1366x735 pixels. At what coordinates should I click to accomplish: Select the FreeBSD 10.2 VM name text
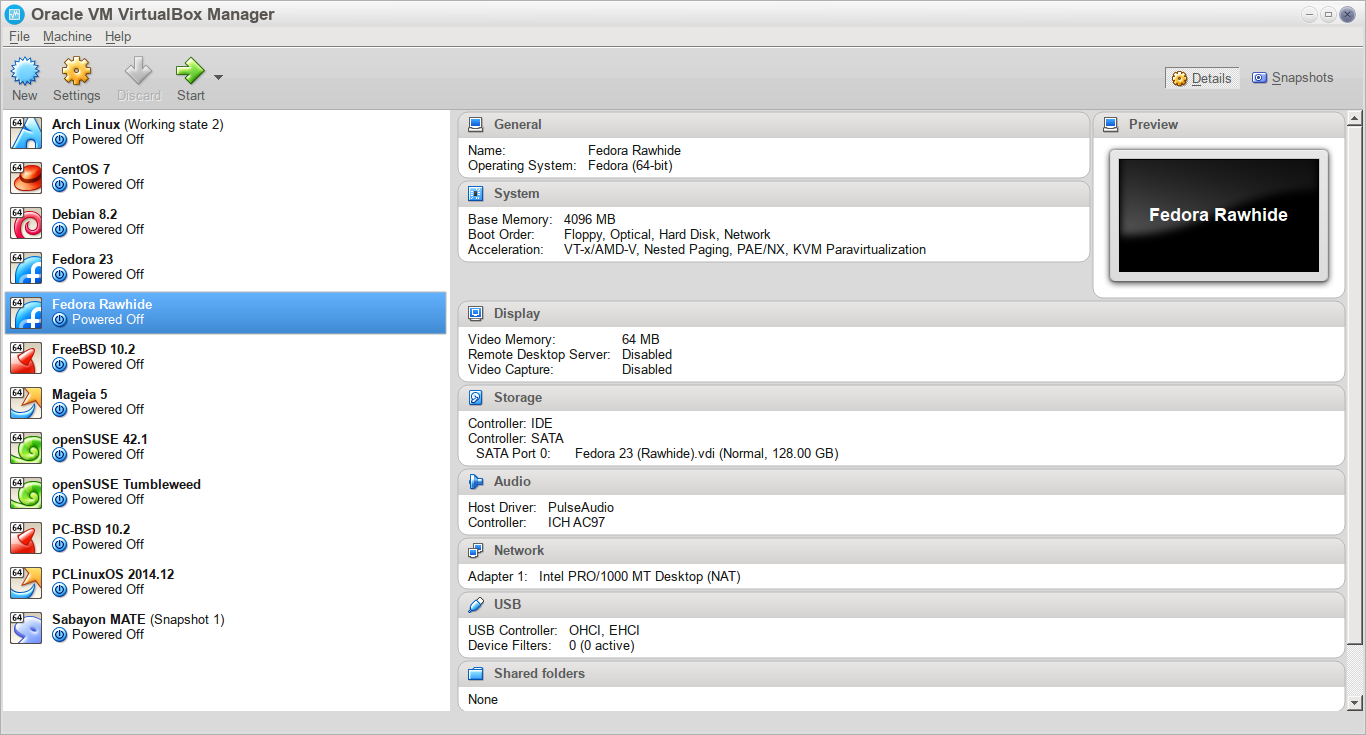94,349
